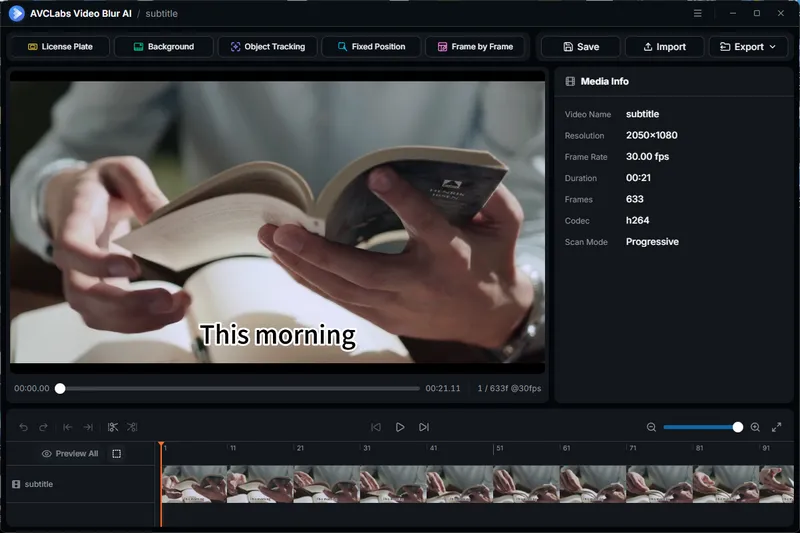The width and height of the screenshot is (800, 533).
Task: Click the Save button
Action: pos(581,46)
